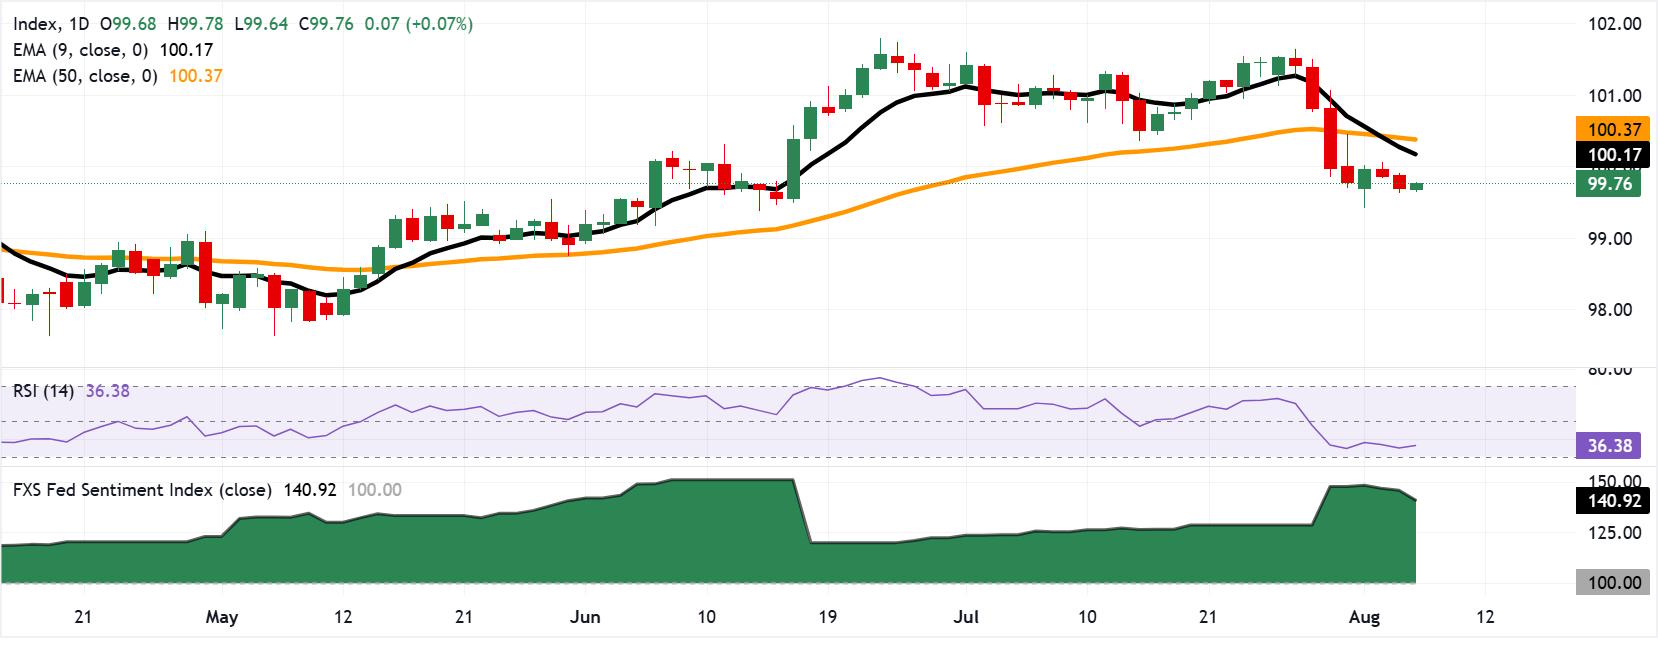
Task: Click the purple 36.38 RSI axis label
Action: click(1609, 446)
